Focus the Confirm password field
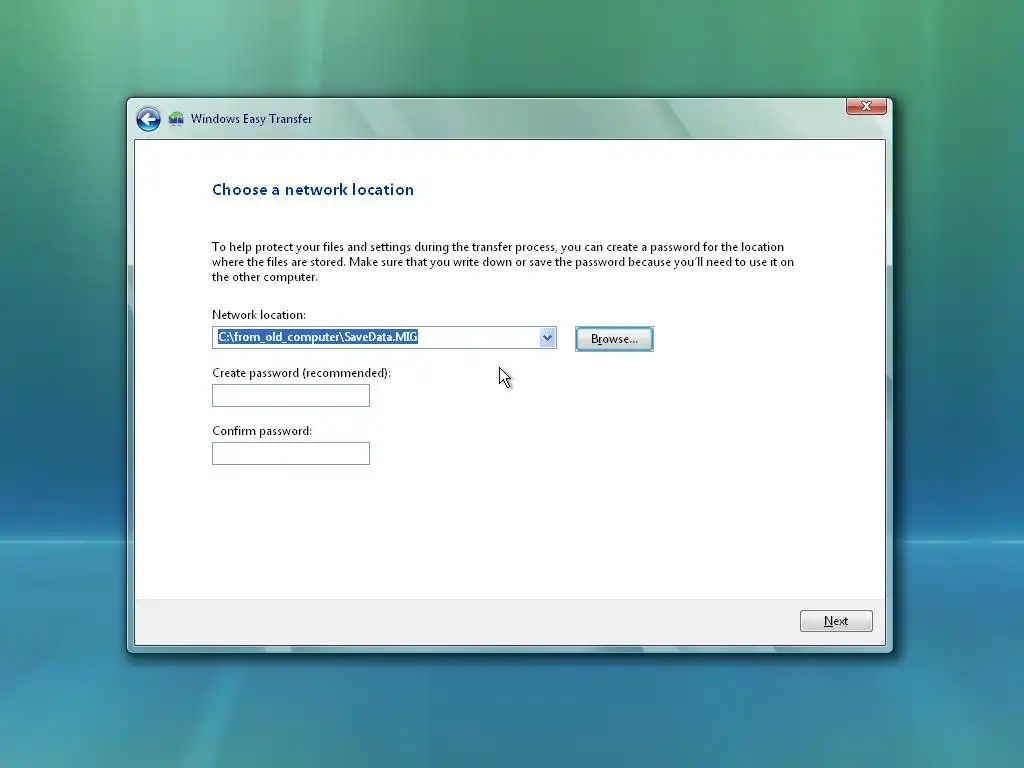This screenshot has width=1024, height=768. (x=291, y=454)
